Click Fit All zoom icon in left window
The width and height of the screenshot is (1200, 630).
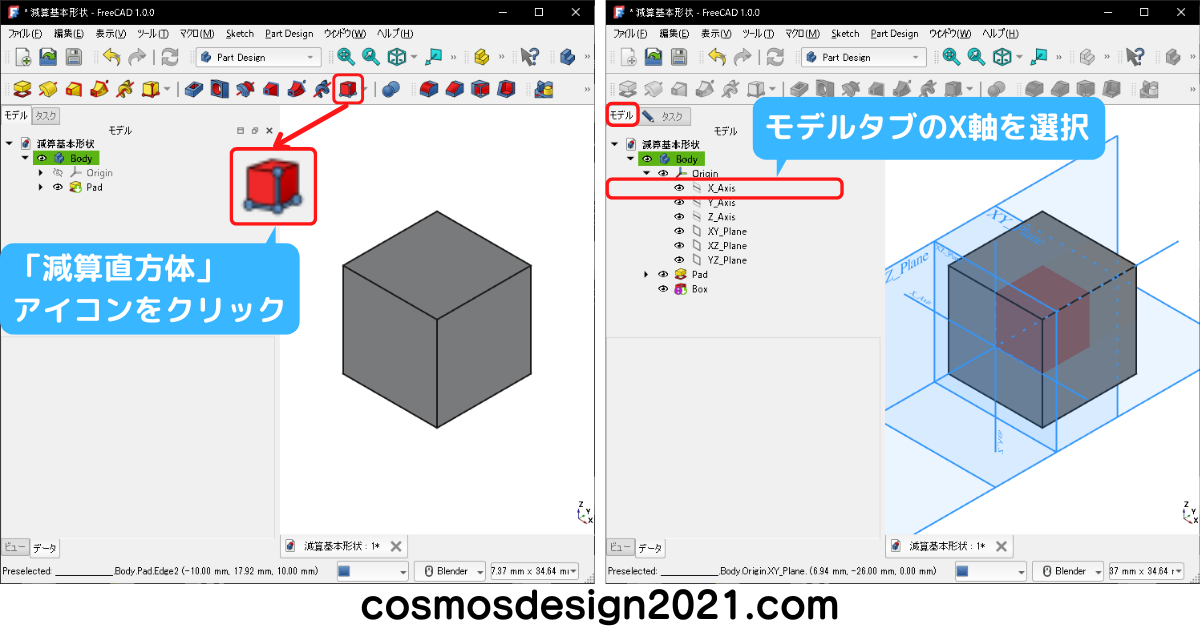pos(346,57)
